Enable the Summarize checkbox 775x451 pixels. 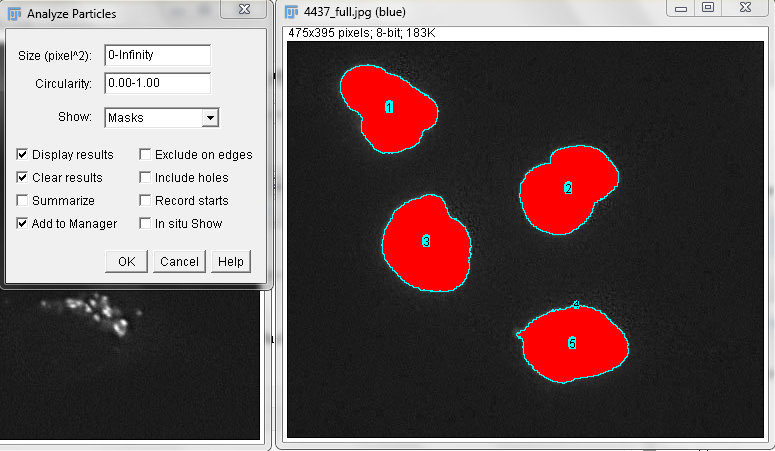tap(22, 200)
